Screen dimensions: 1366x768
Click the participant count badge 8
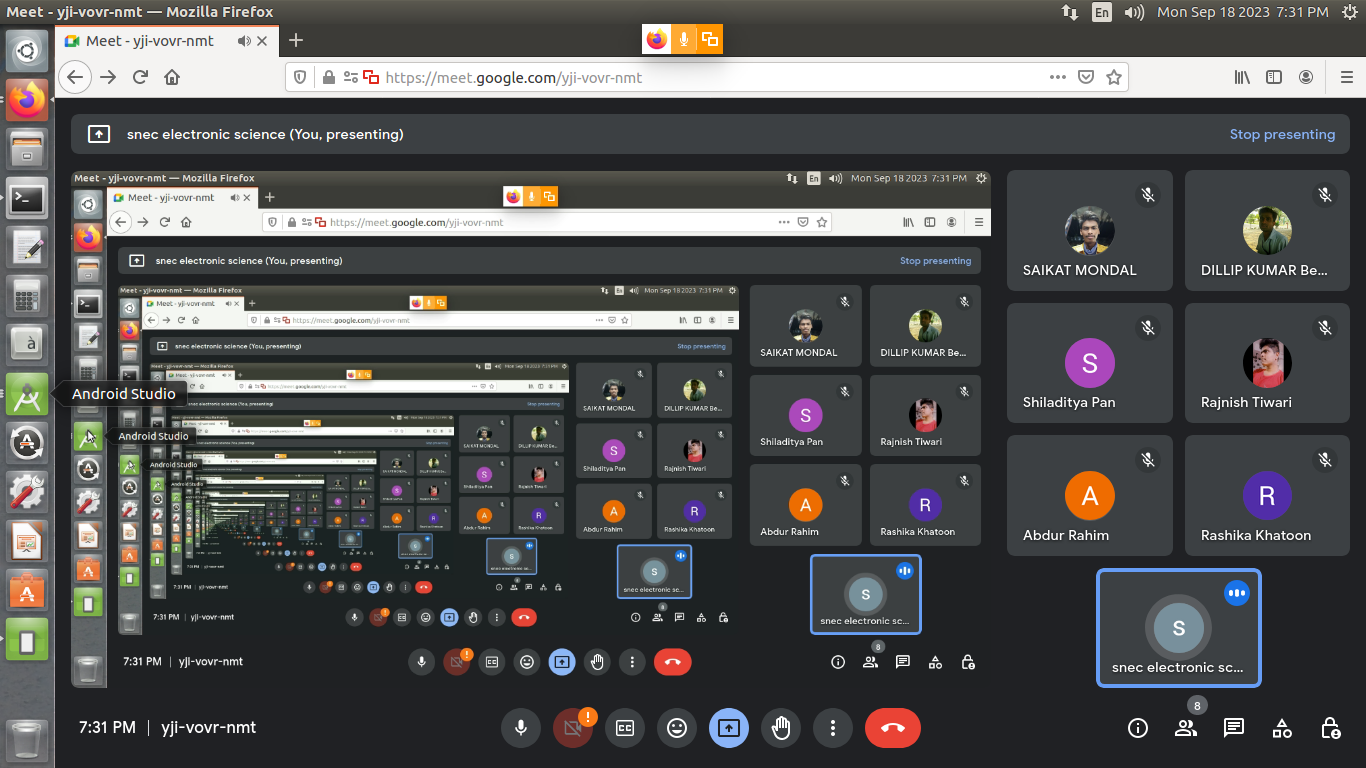(x=1198, y=706)
